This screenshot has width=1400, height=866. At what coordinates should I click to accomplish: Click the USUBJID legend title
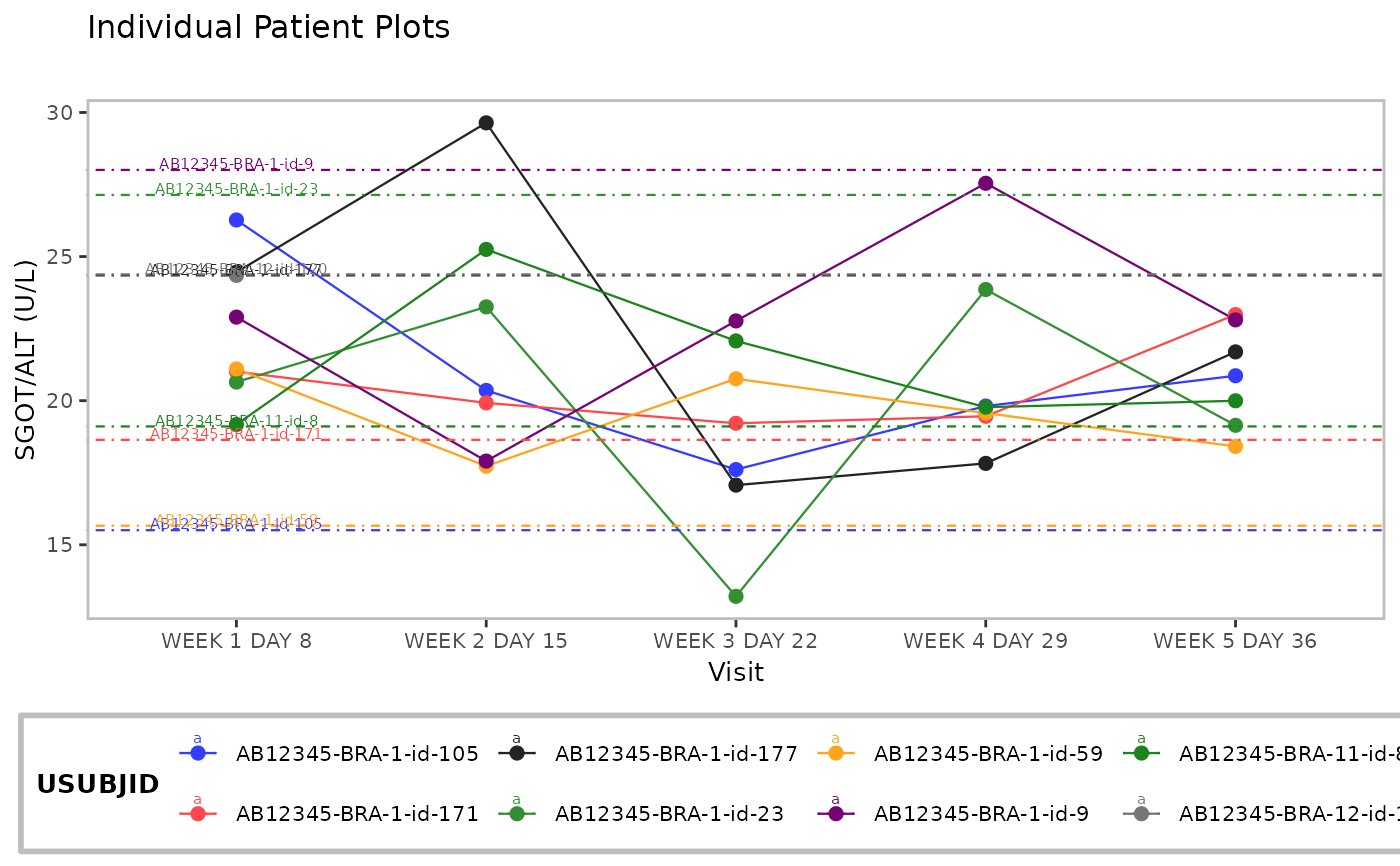pos(98,785)
